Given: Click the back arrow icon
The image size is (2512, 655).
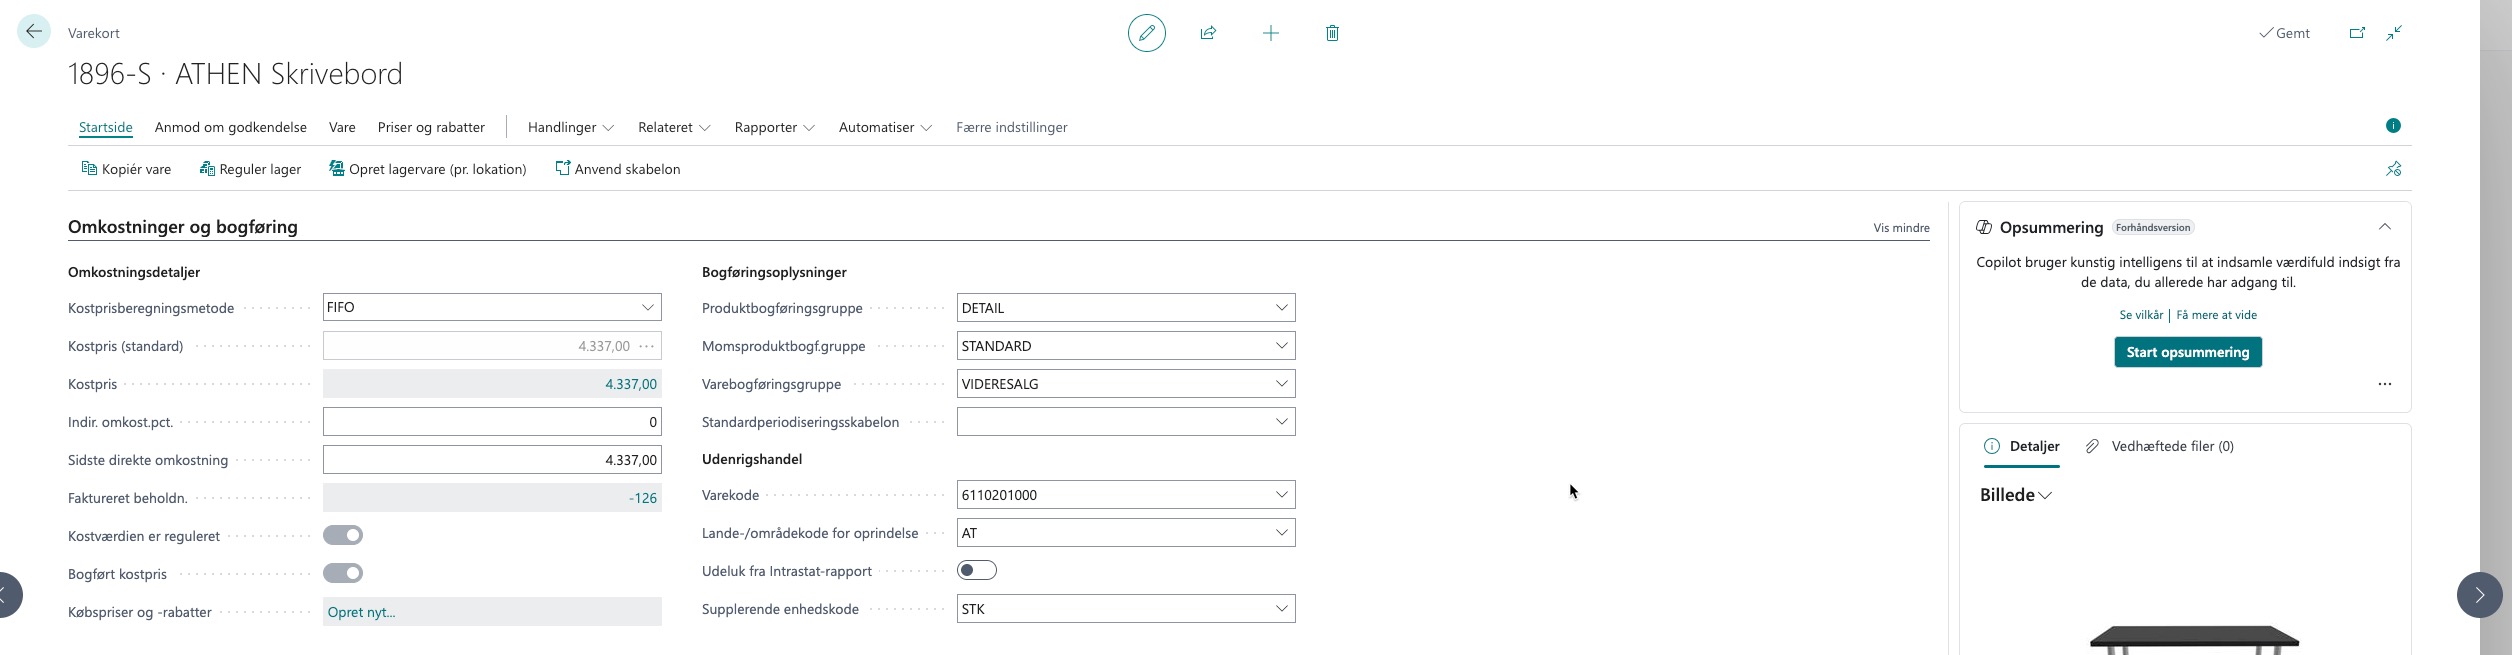Looking at the screenshot, I should (x=34, y=32).
